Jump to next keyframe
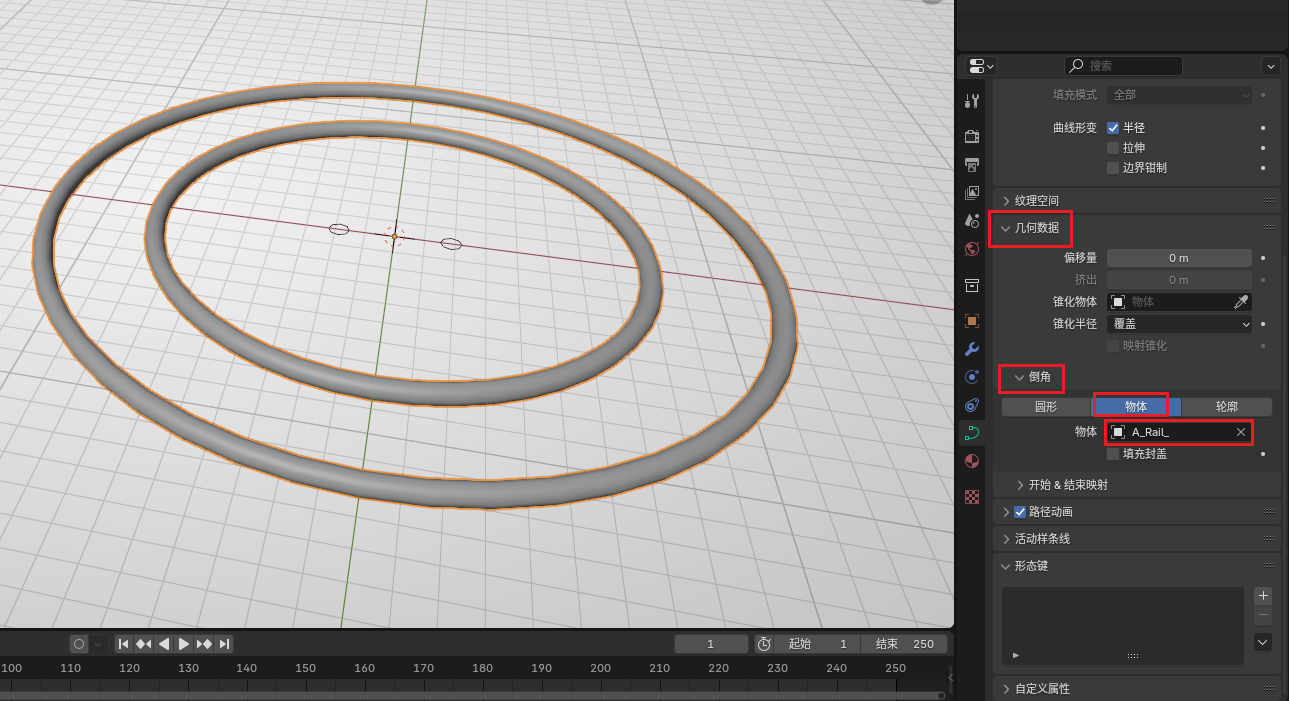Screen dimensions: 1289x701 click(x=204, y=644)
